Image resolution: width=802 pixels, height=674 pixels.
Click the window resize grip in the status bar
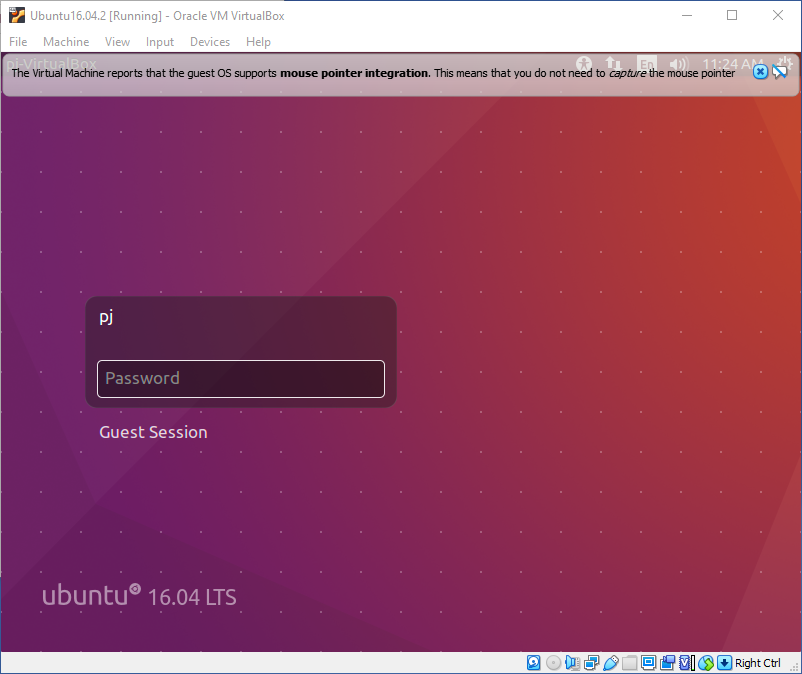click(794, 667)
